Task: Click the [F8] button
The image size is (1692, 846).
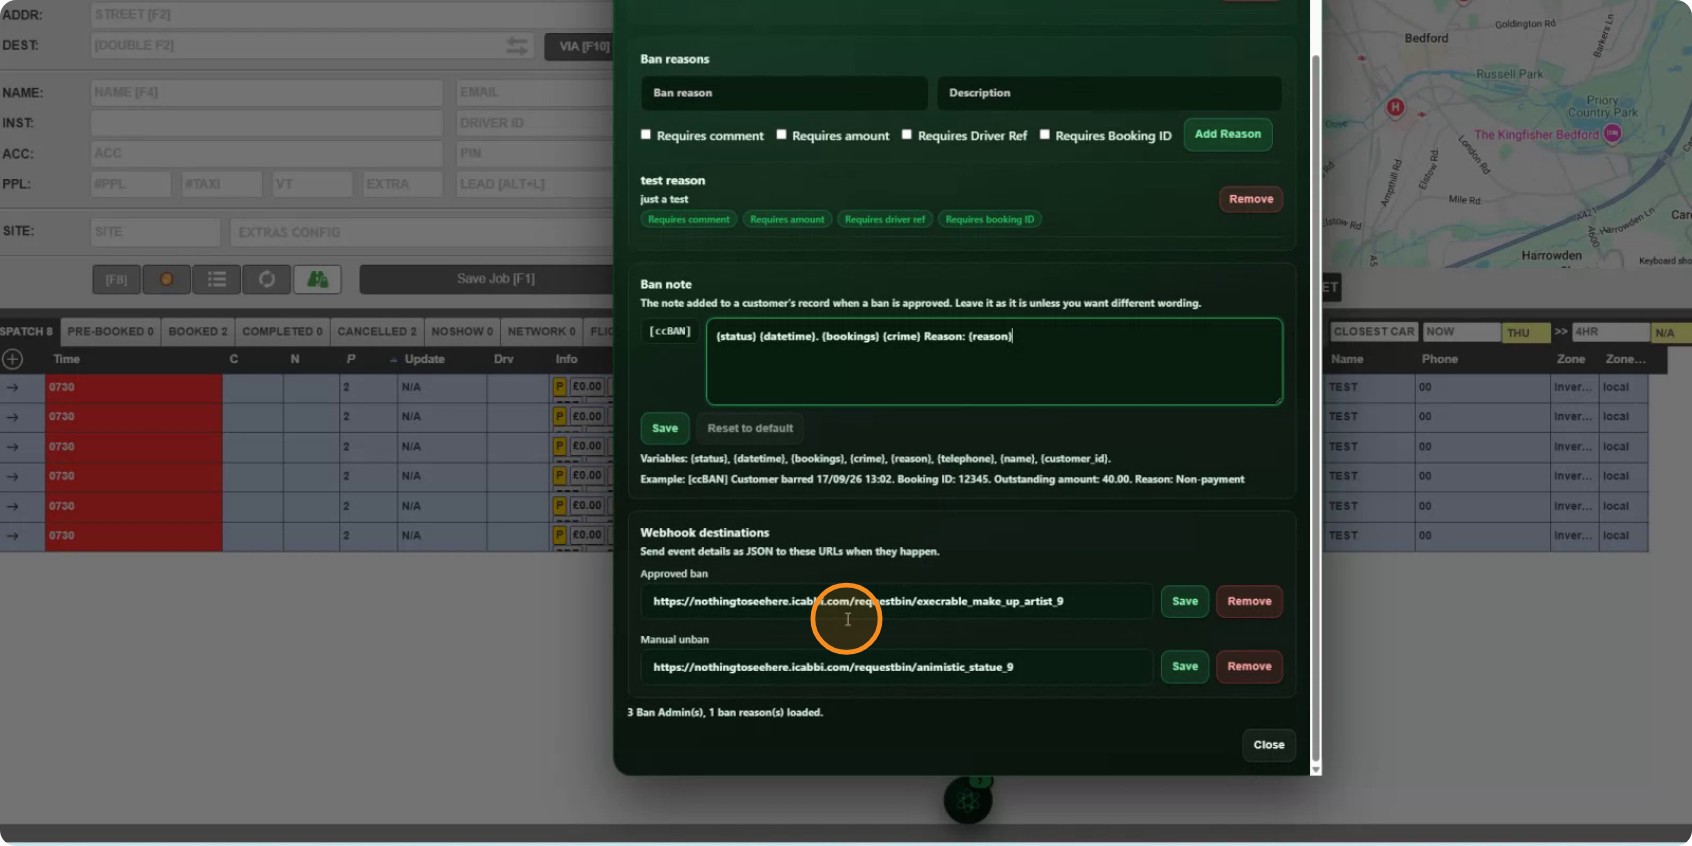Action: (x=116, y=279)
